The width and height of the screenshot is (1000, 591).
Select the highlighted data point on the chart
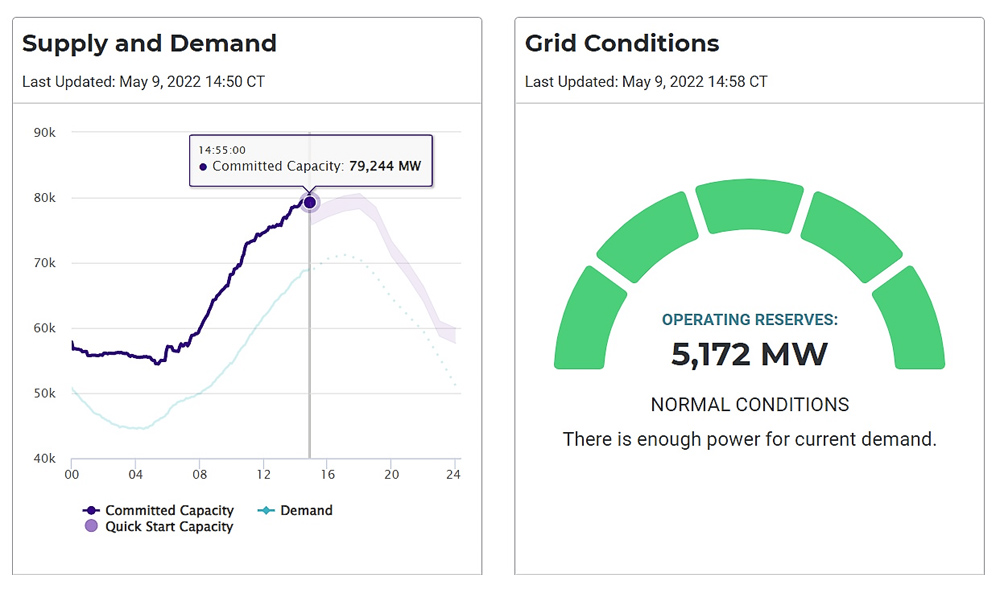pos(310,202)
